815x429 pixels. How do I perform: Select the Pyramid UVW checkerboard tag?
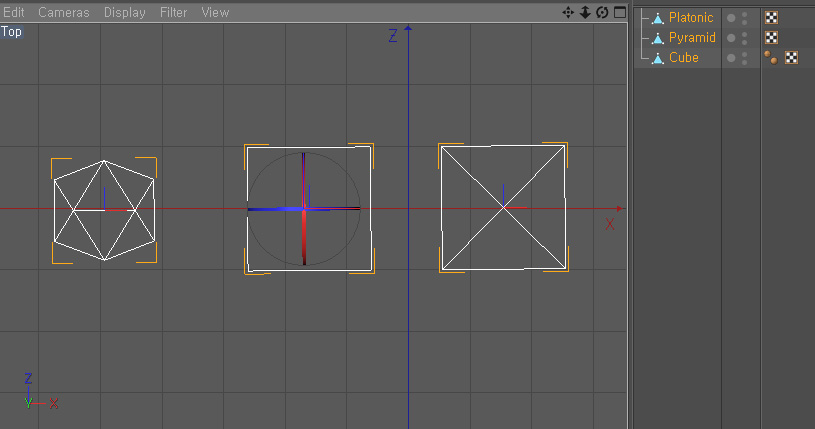tap(772, 37)
